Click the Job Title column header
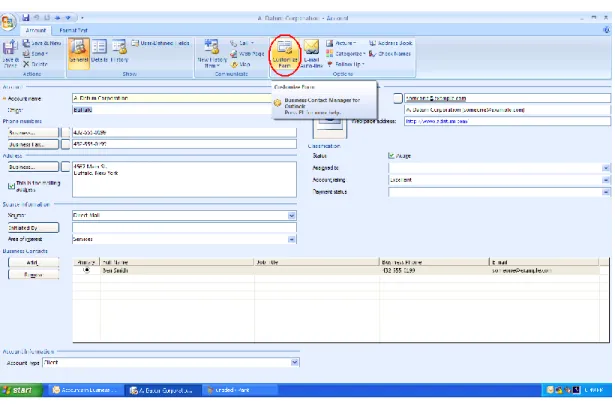This screenshot has width=615, height=404. pyautogui.click(x=317, y=262)
